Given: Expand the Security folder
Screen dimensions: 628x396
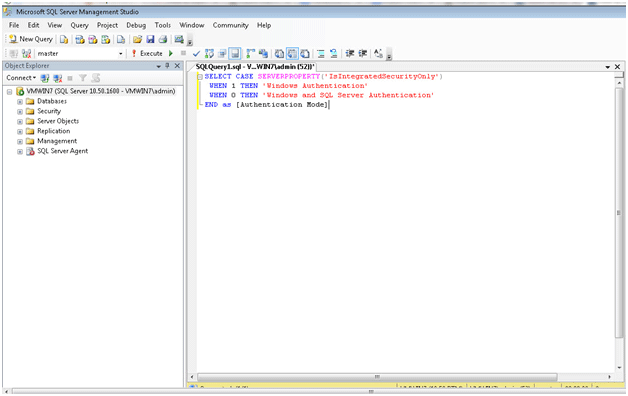Looking at the screenshot, I should (x=20, y=112).
